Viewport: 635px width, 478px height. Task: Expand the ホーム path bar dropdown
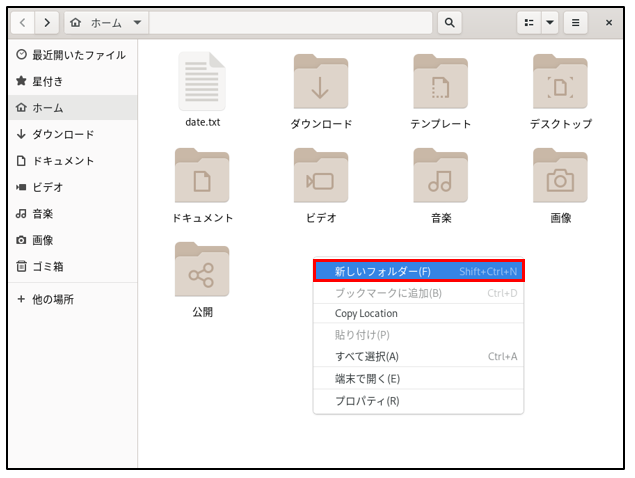point(137,22)
